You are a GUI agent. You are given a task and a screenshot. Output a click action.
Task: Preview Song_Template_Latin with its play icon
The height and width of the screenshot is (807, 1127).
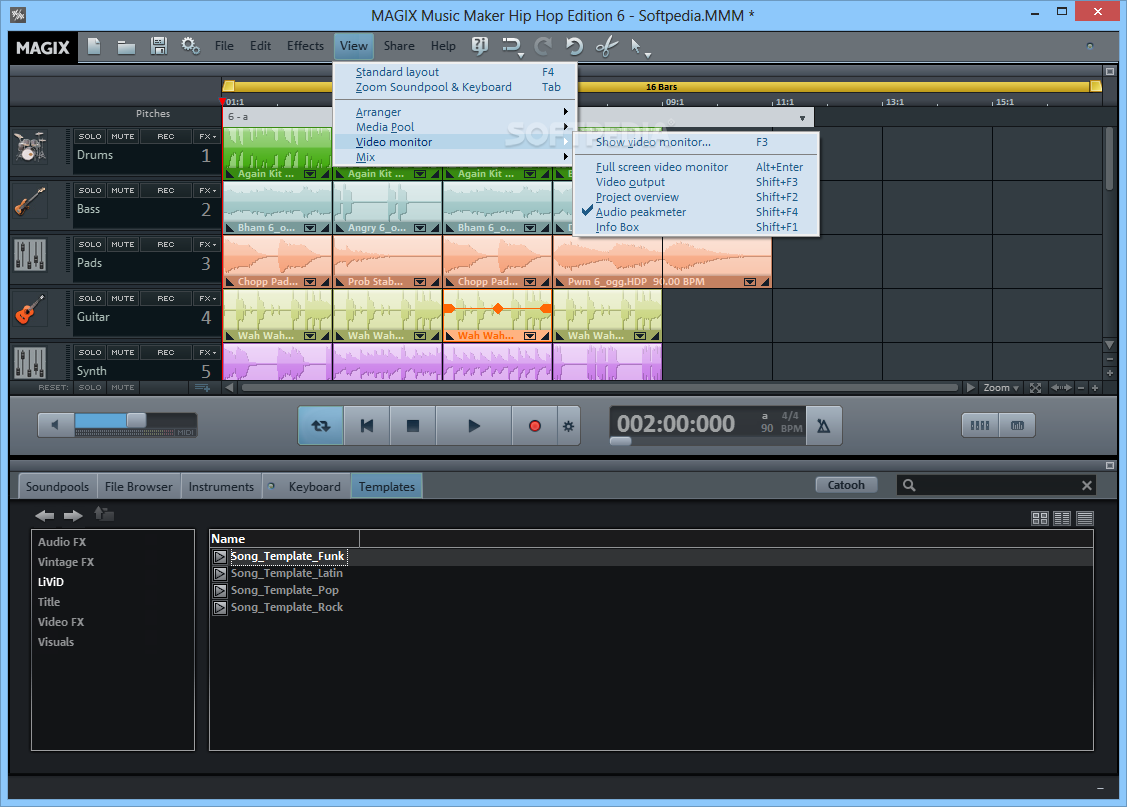pyautogui.click(x=220, y=573)
